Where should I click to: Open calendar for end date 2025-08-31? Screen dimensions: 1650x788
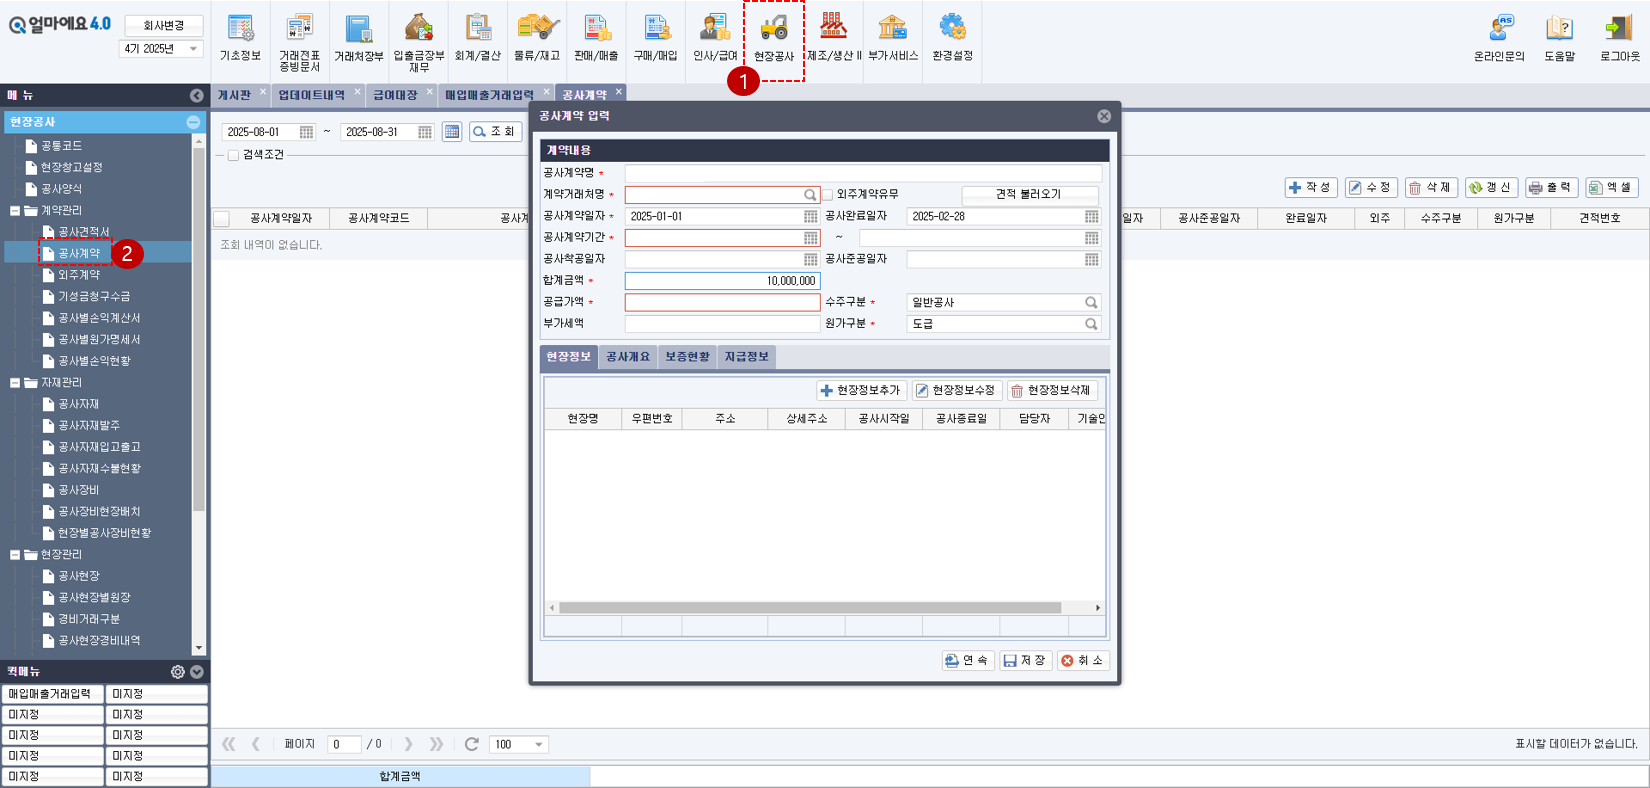tap(425, 132)
